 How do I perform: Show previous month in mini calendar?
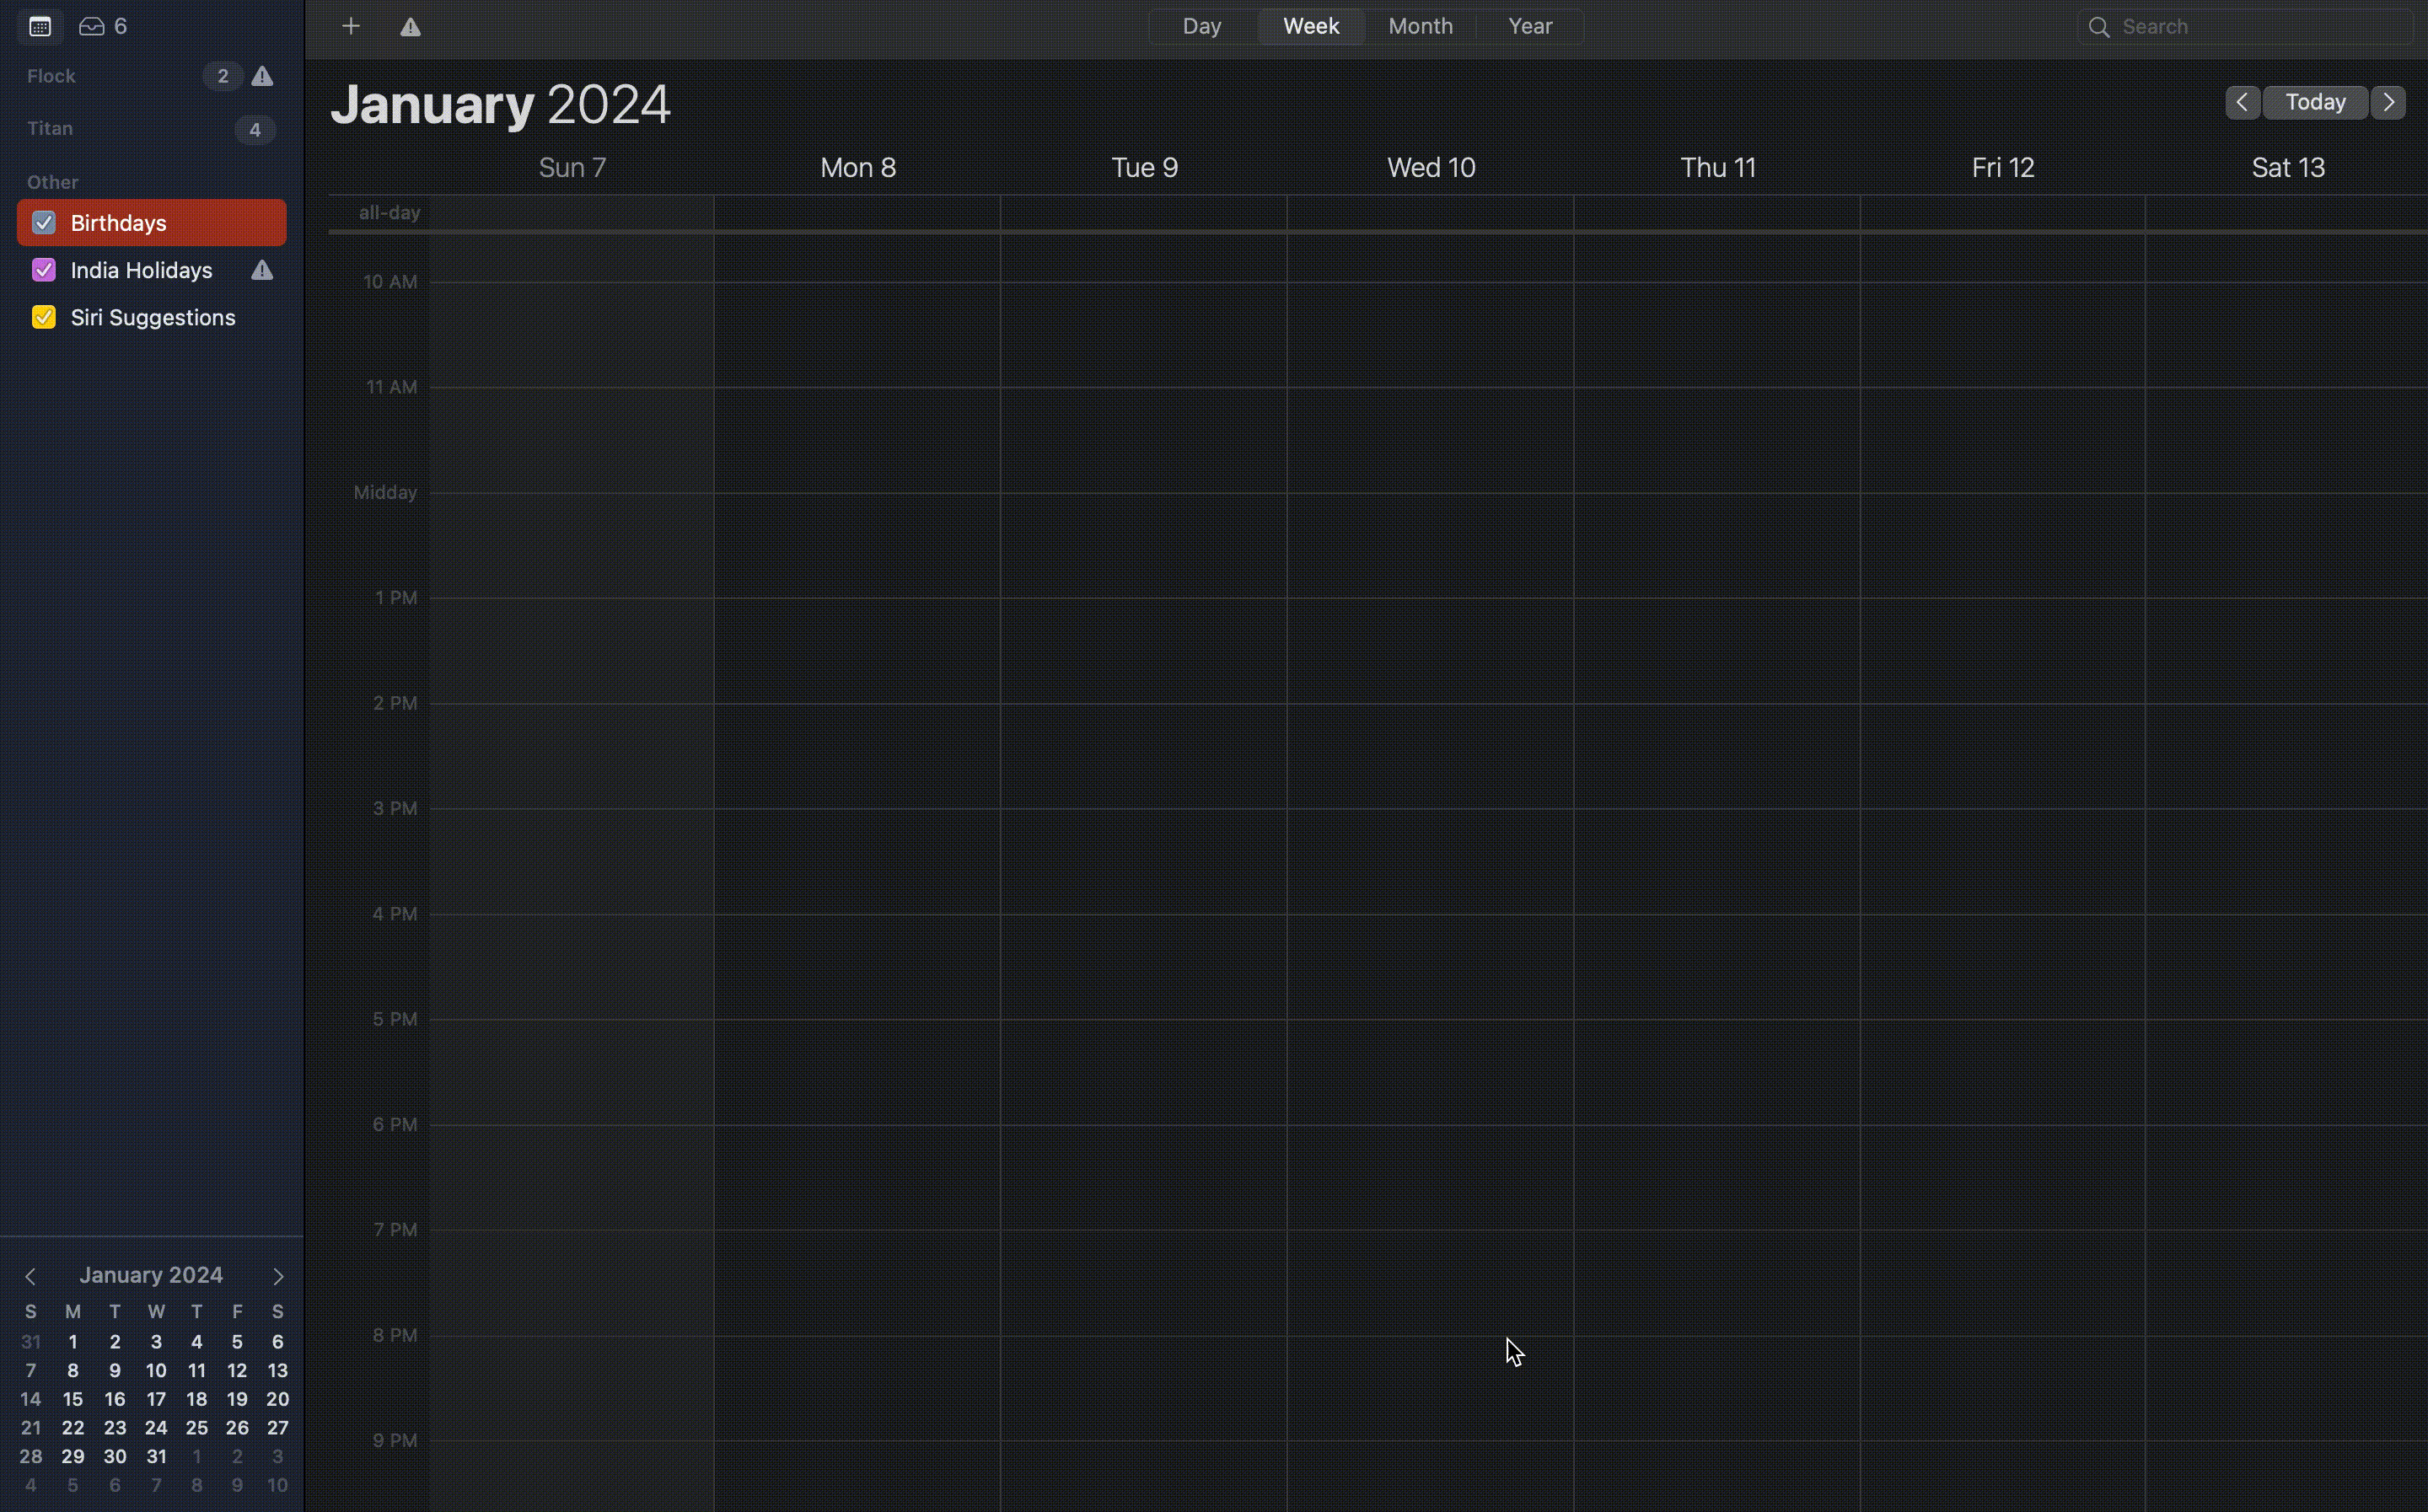(30, 1276)
